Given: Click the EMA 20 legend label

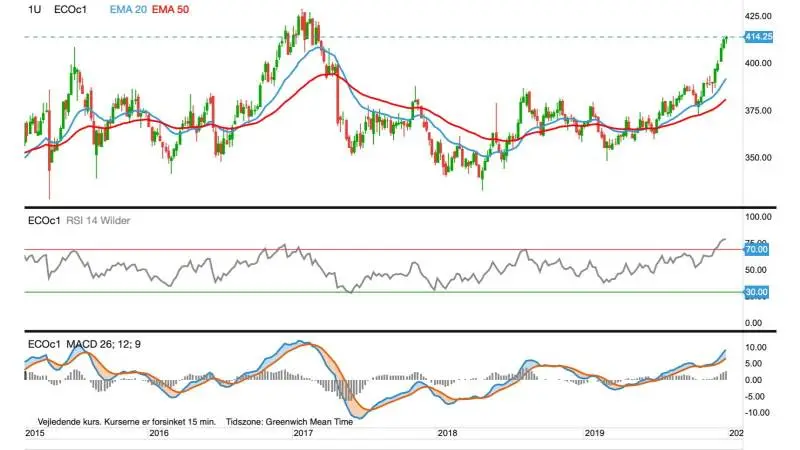Looking at the screenshot, I should coord(128,9).
